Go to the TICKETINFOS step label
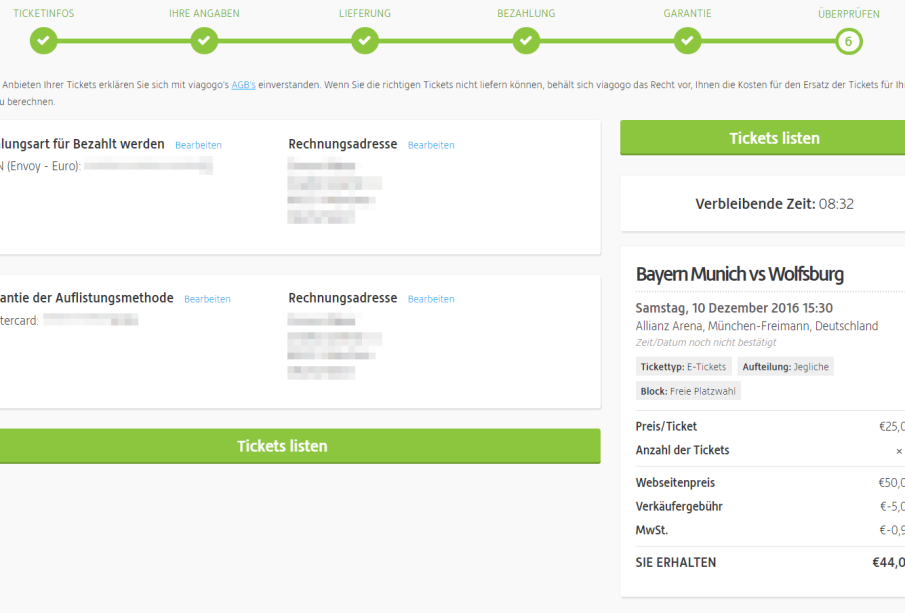Screen dimensions: 905x613 (44, 13)
